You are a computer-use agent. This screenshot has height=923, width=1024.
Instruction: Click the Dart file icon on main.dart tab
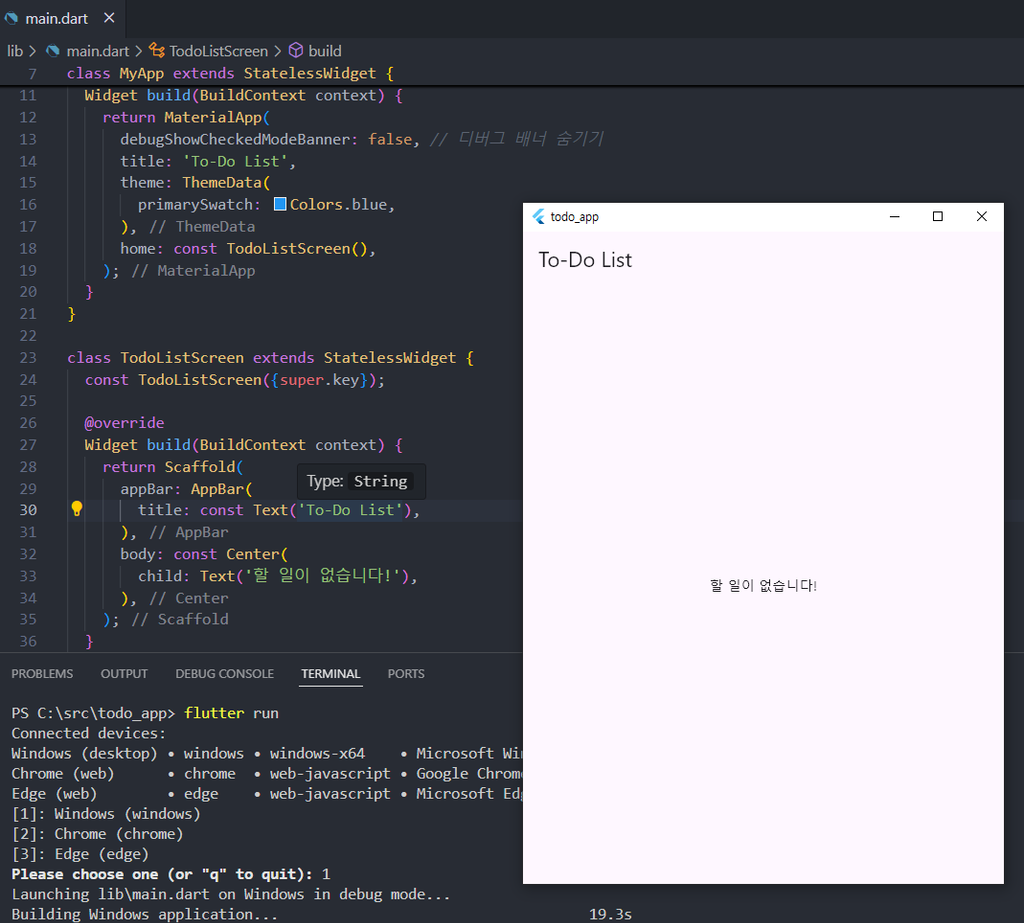coord(11,18)
